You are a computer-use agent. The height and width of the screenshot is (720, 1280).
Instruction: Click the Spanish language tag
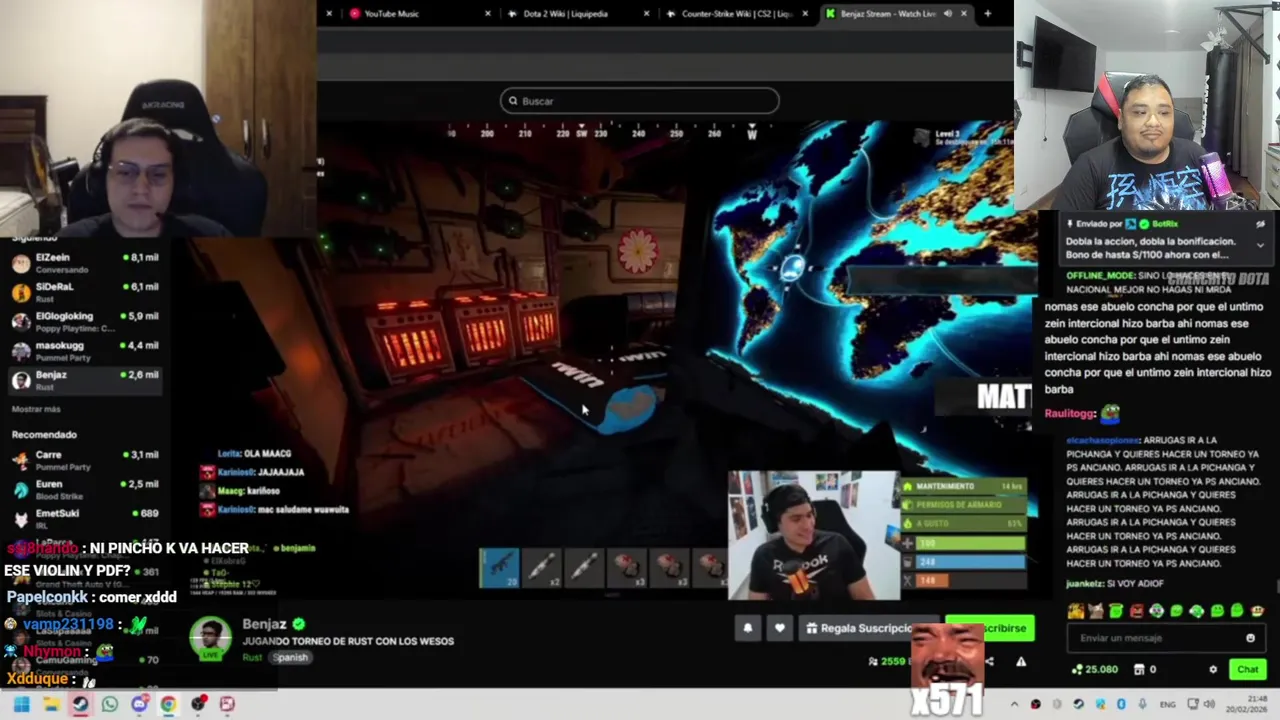click(291, 657)
